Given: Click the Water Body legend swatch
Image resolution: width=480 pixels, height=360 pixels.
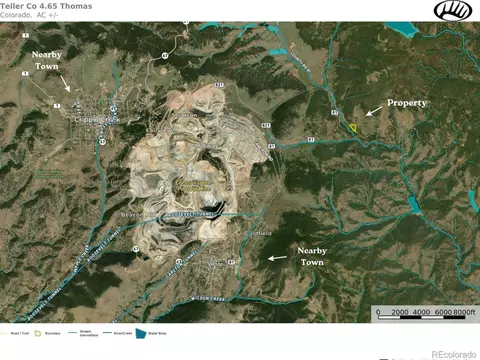Looking at the screenshot, I should [x=141, y=333].
